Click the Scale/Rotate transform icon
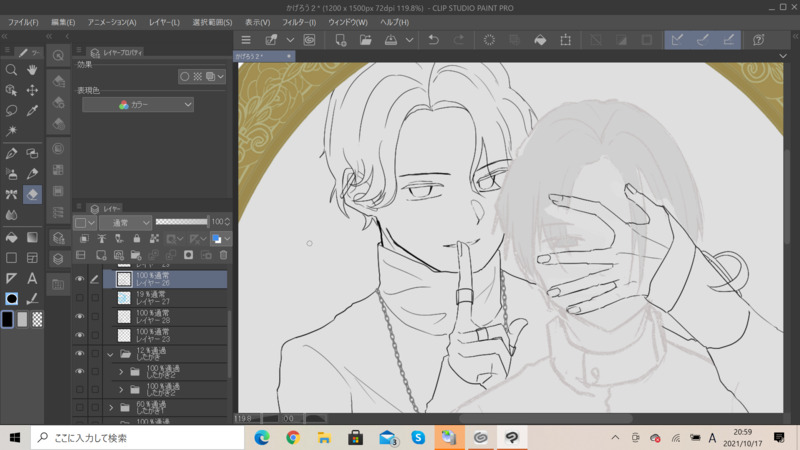Screen dimensions: 800x450 pos(565,40)
